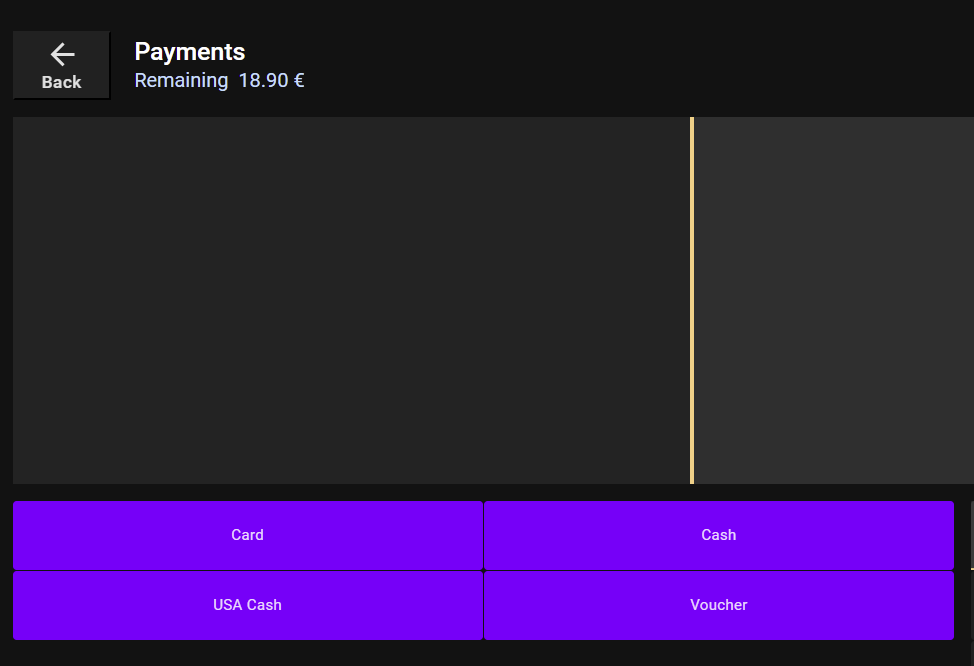
Task: Choose Cash as payment method
Action: tap(718, 535)
